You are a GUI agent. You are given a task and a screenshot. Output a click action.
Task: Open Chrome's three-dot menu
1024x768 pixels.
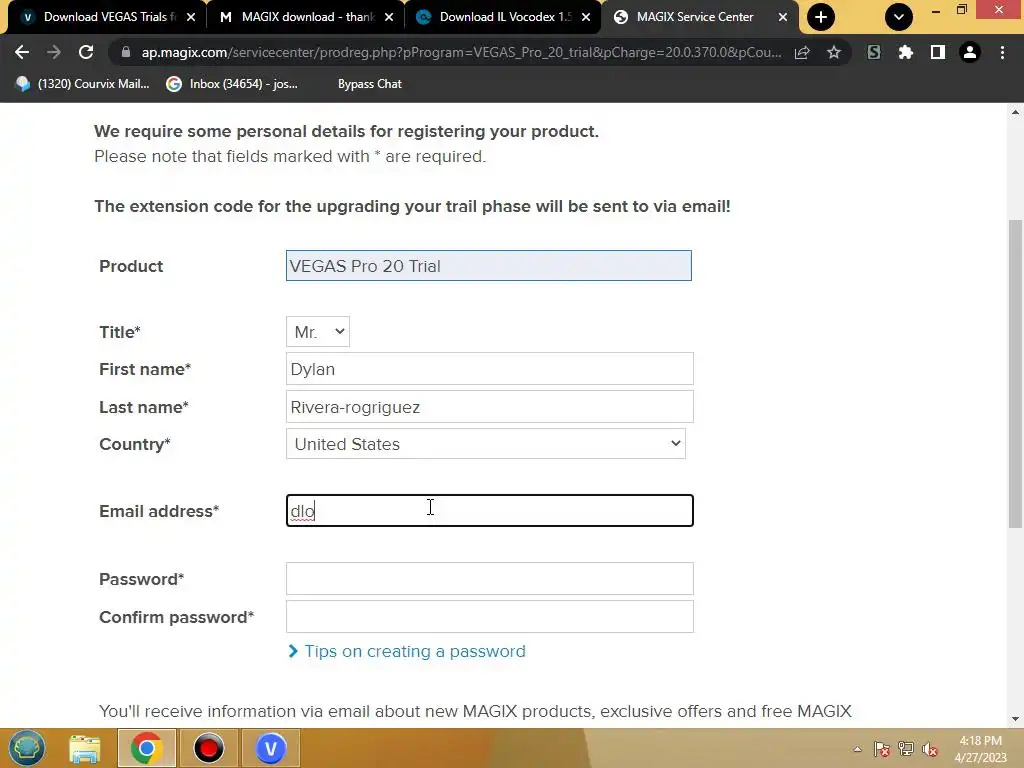click(x=1002, y=52)
